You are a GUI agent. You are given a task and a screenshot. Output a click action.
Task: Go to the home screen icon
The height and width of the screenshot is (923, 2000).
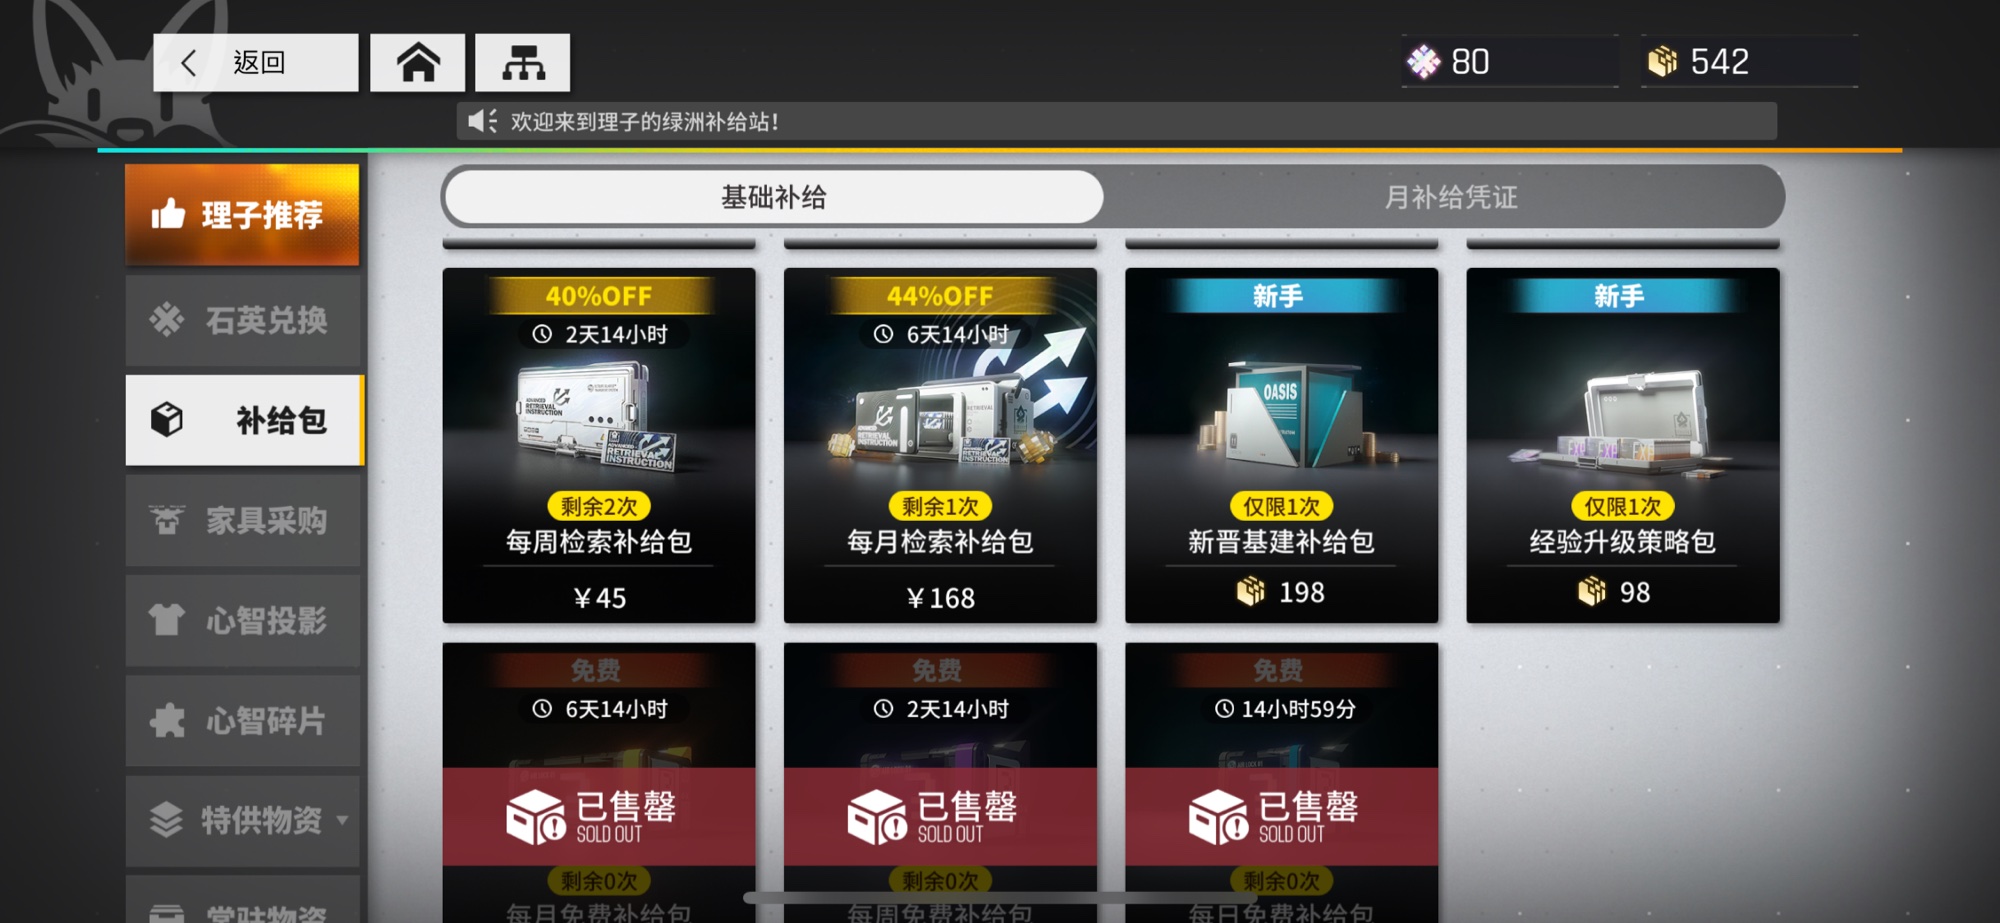pyautogui.click(x=417, y=63)
